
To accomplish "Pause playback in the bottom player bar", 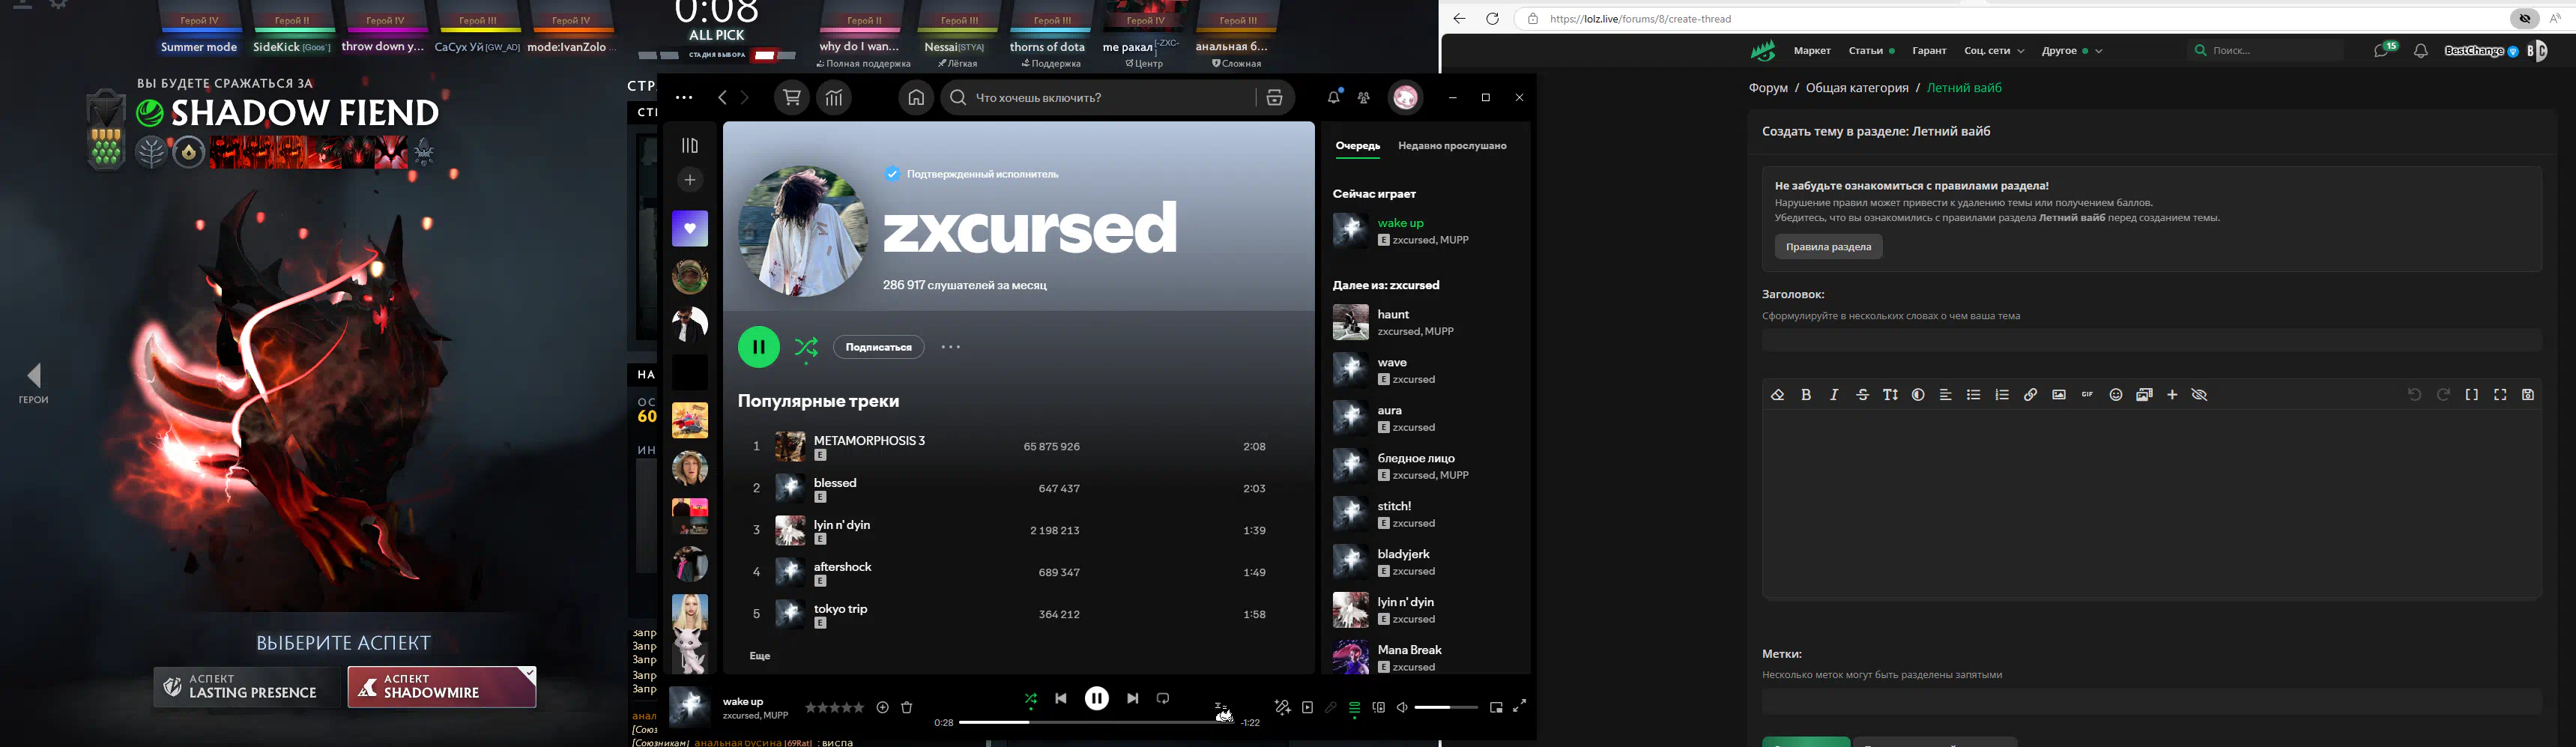I will (x=1097, y=698).
